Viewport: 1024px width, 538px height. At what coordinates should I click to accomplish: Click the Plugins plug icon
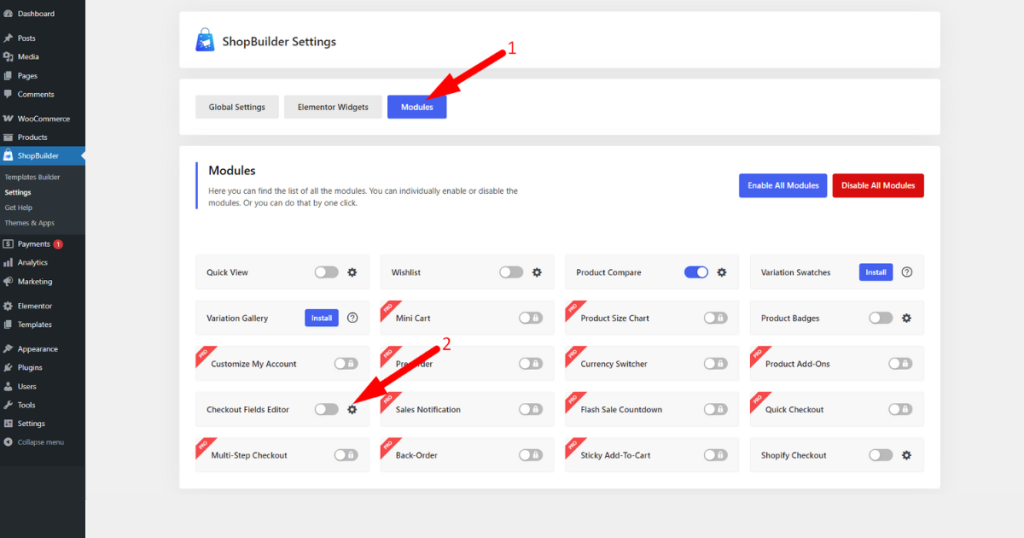click(8, 368)
